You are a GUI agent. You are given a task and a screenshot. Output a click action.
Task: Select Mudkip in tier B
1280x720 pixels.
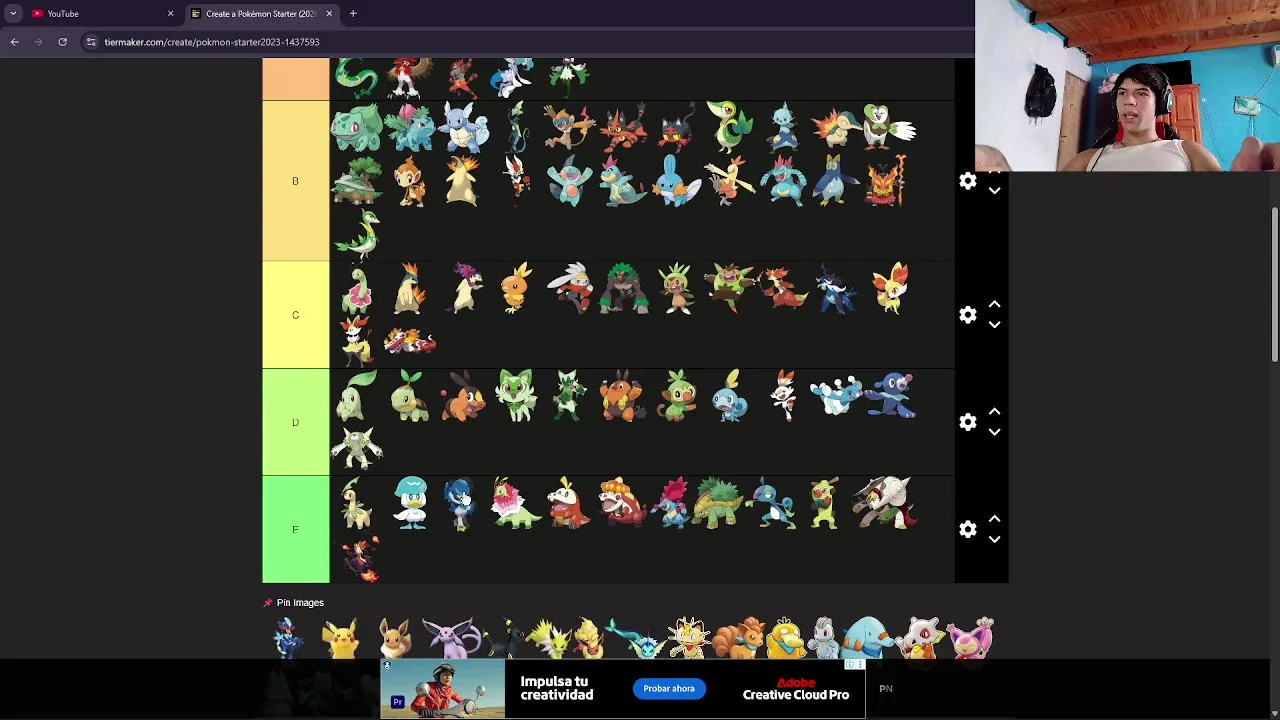(x=676, y=181)
